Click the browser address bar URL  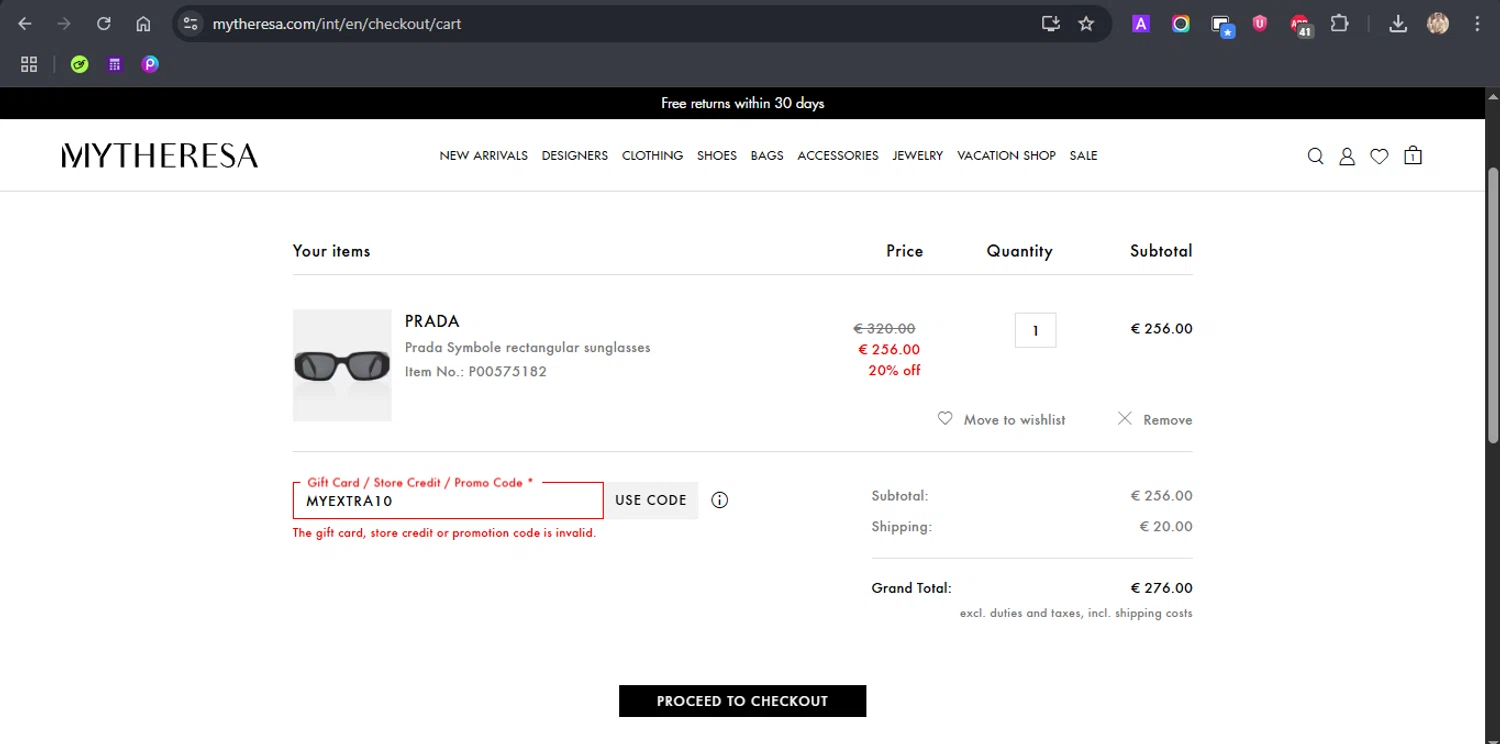(337, 24)
